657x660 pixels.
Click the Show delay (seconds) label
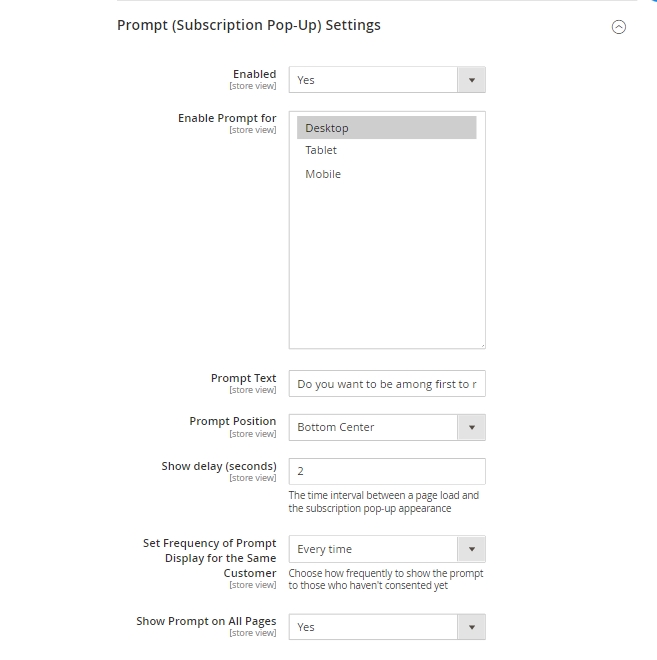(219, 466)
